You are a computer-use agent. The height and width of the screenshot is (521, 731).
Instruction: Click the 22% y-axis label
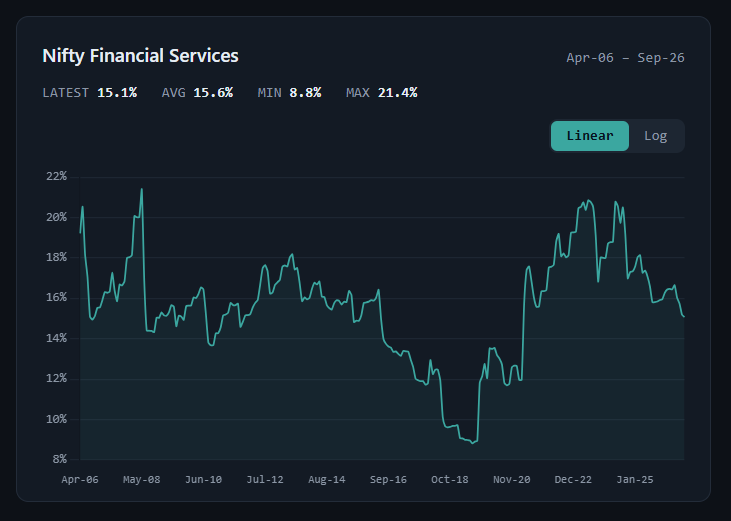56,176
